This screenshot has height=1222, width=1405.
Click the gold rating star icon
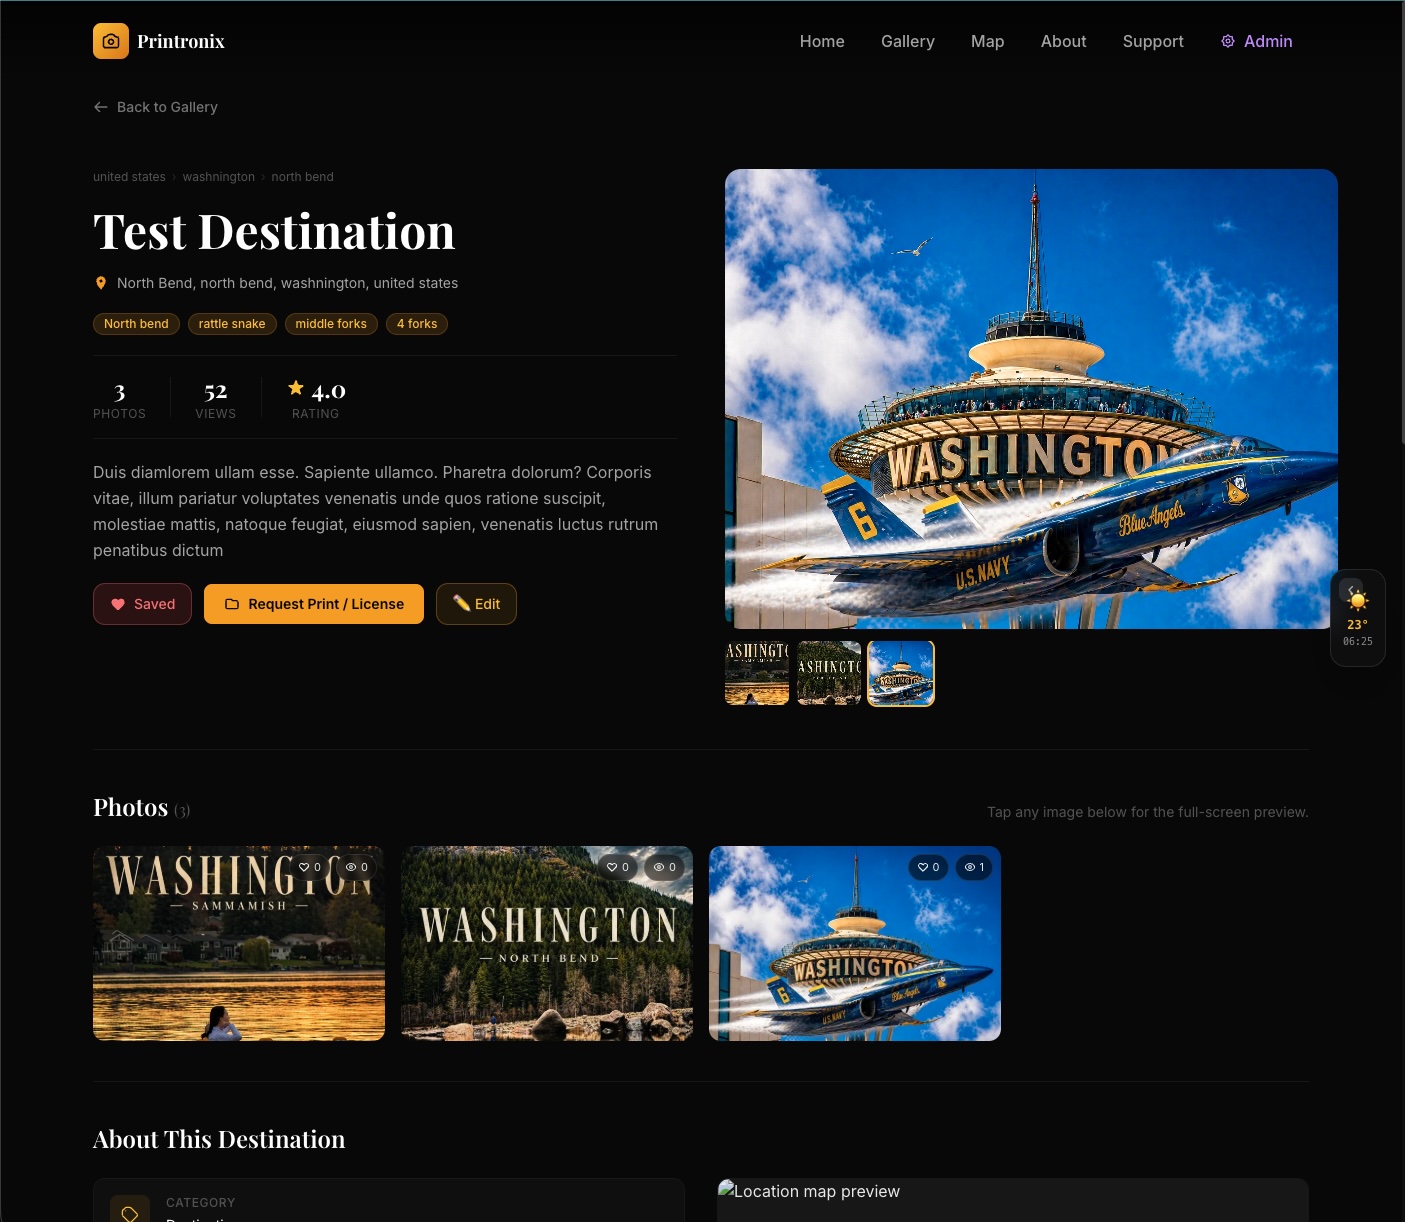tap(296, 388)
